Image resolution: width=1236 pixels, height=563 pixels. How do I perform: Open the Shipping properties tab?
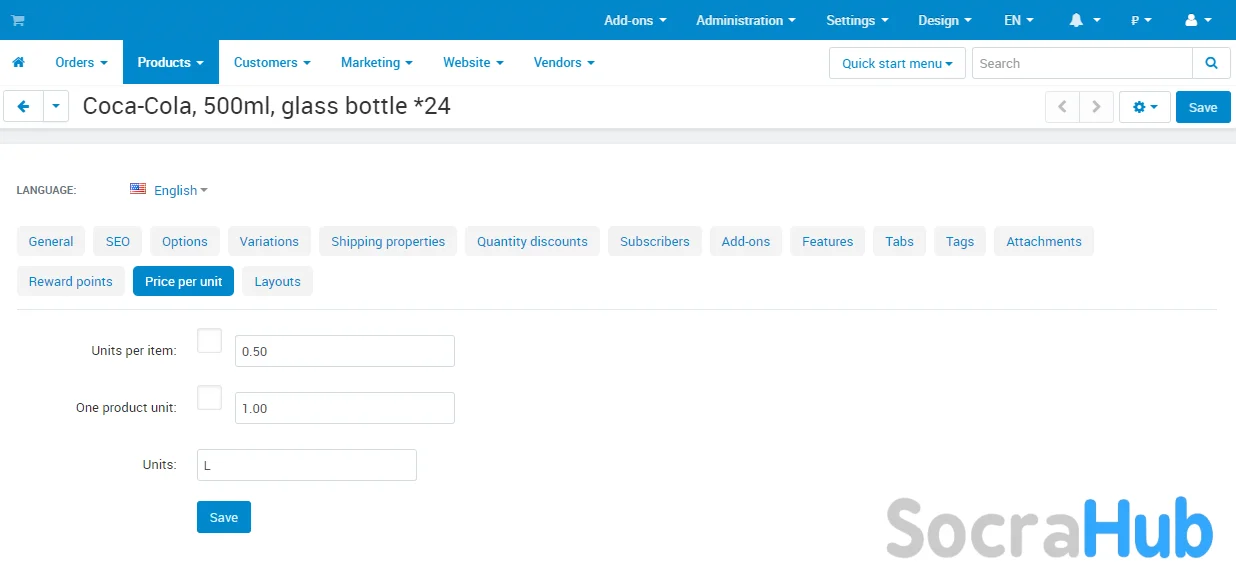coord(388,241)
